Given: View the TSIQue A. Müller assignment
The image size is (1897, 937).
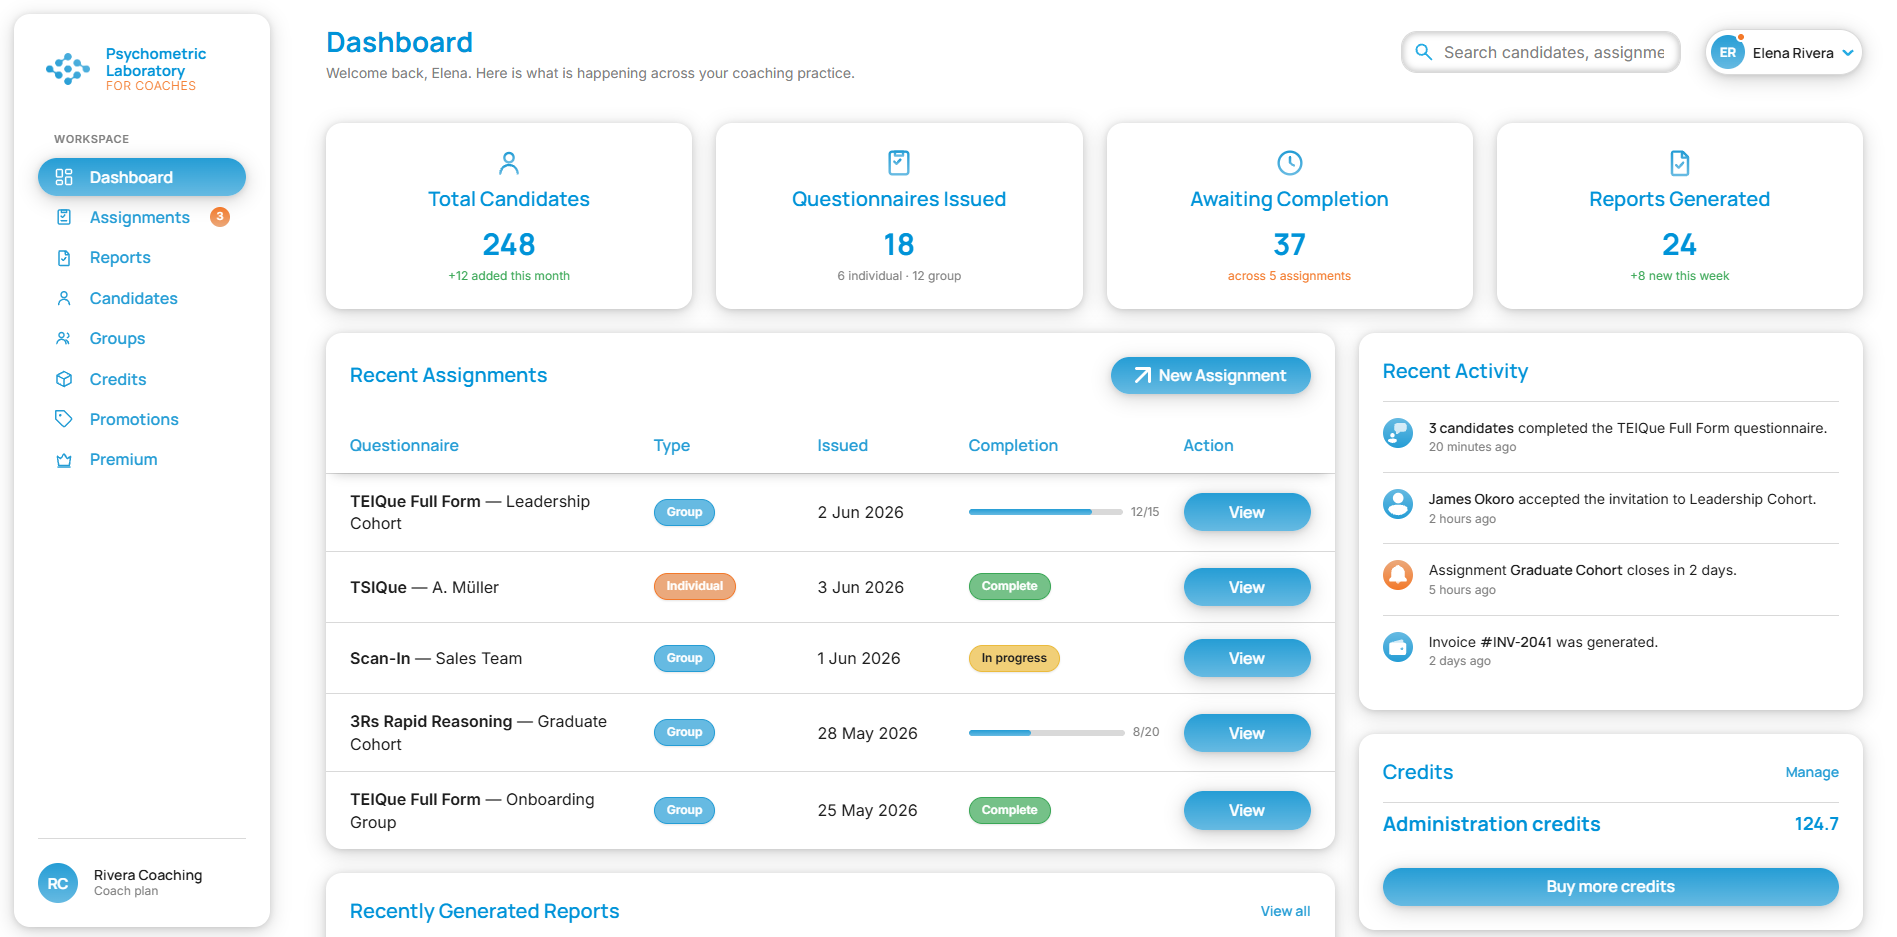Looking at the screenshot, I should coord(1247,587).
